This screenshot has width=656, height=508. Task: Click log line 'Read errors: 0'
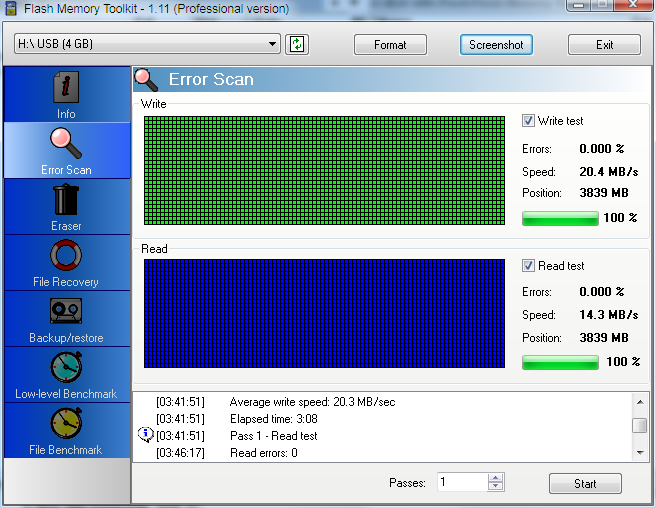pyautogui.click(x=264, y=453)
